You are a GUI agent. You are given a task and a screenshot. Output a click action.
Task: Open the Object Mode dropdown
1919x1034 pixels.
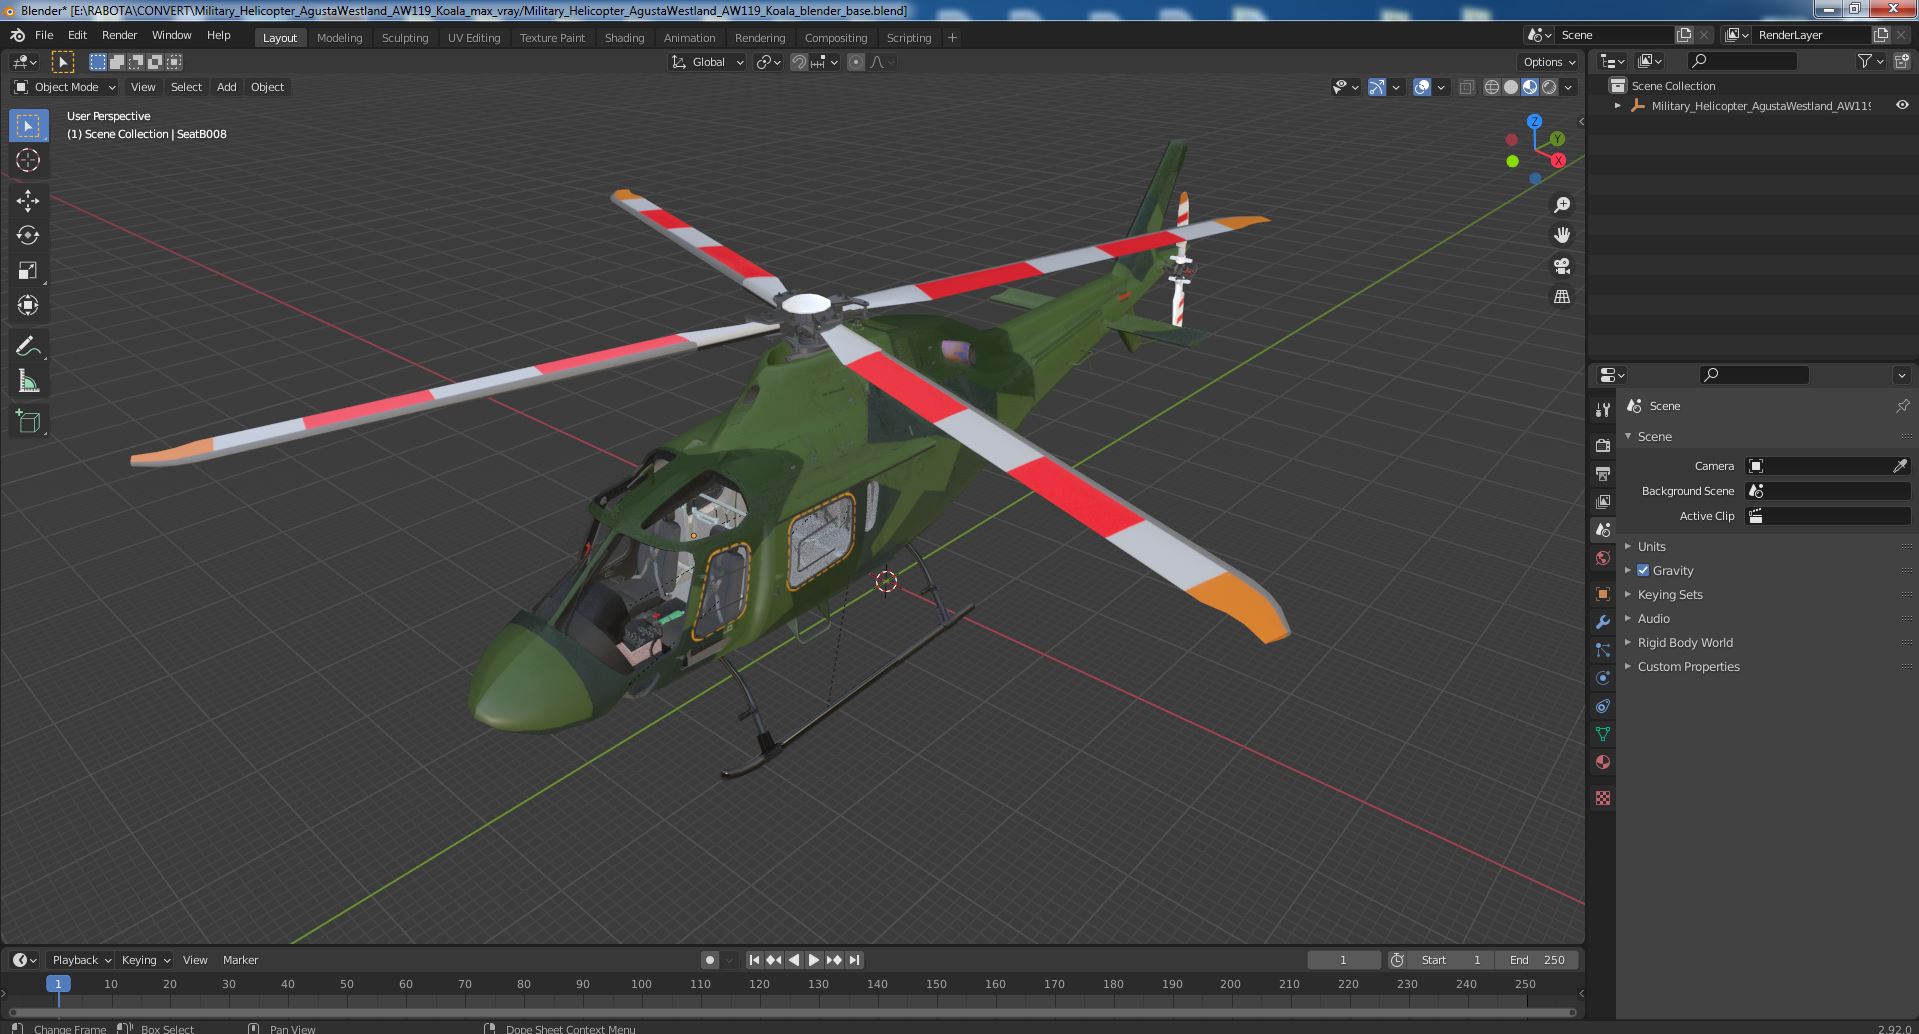coord(65,87)
